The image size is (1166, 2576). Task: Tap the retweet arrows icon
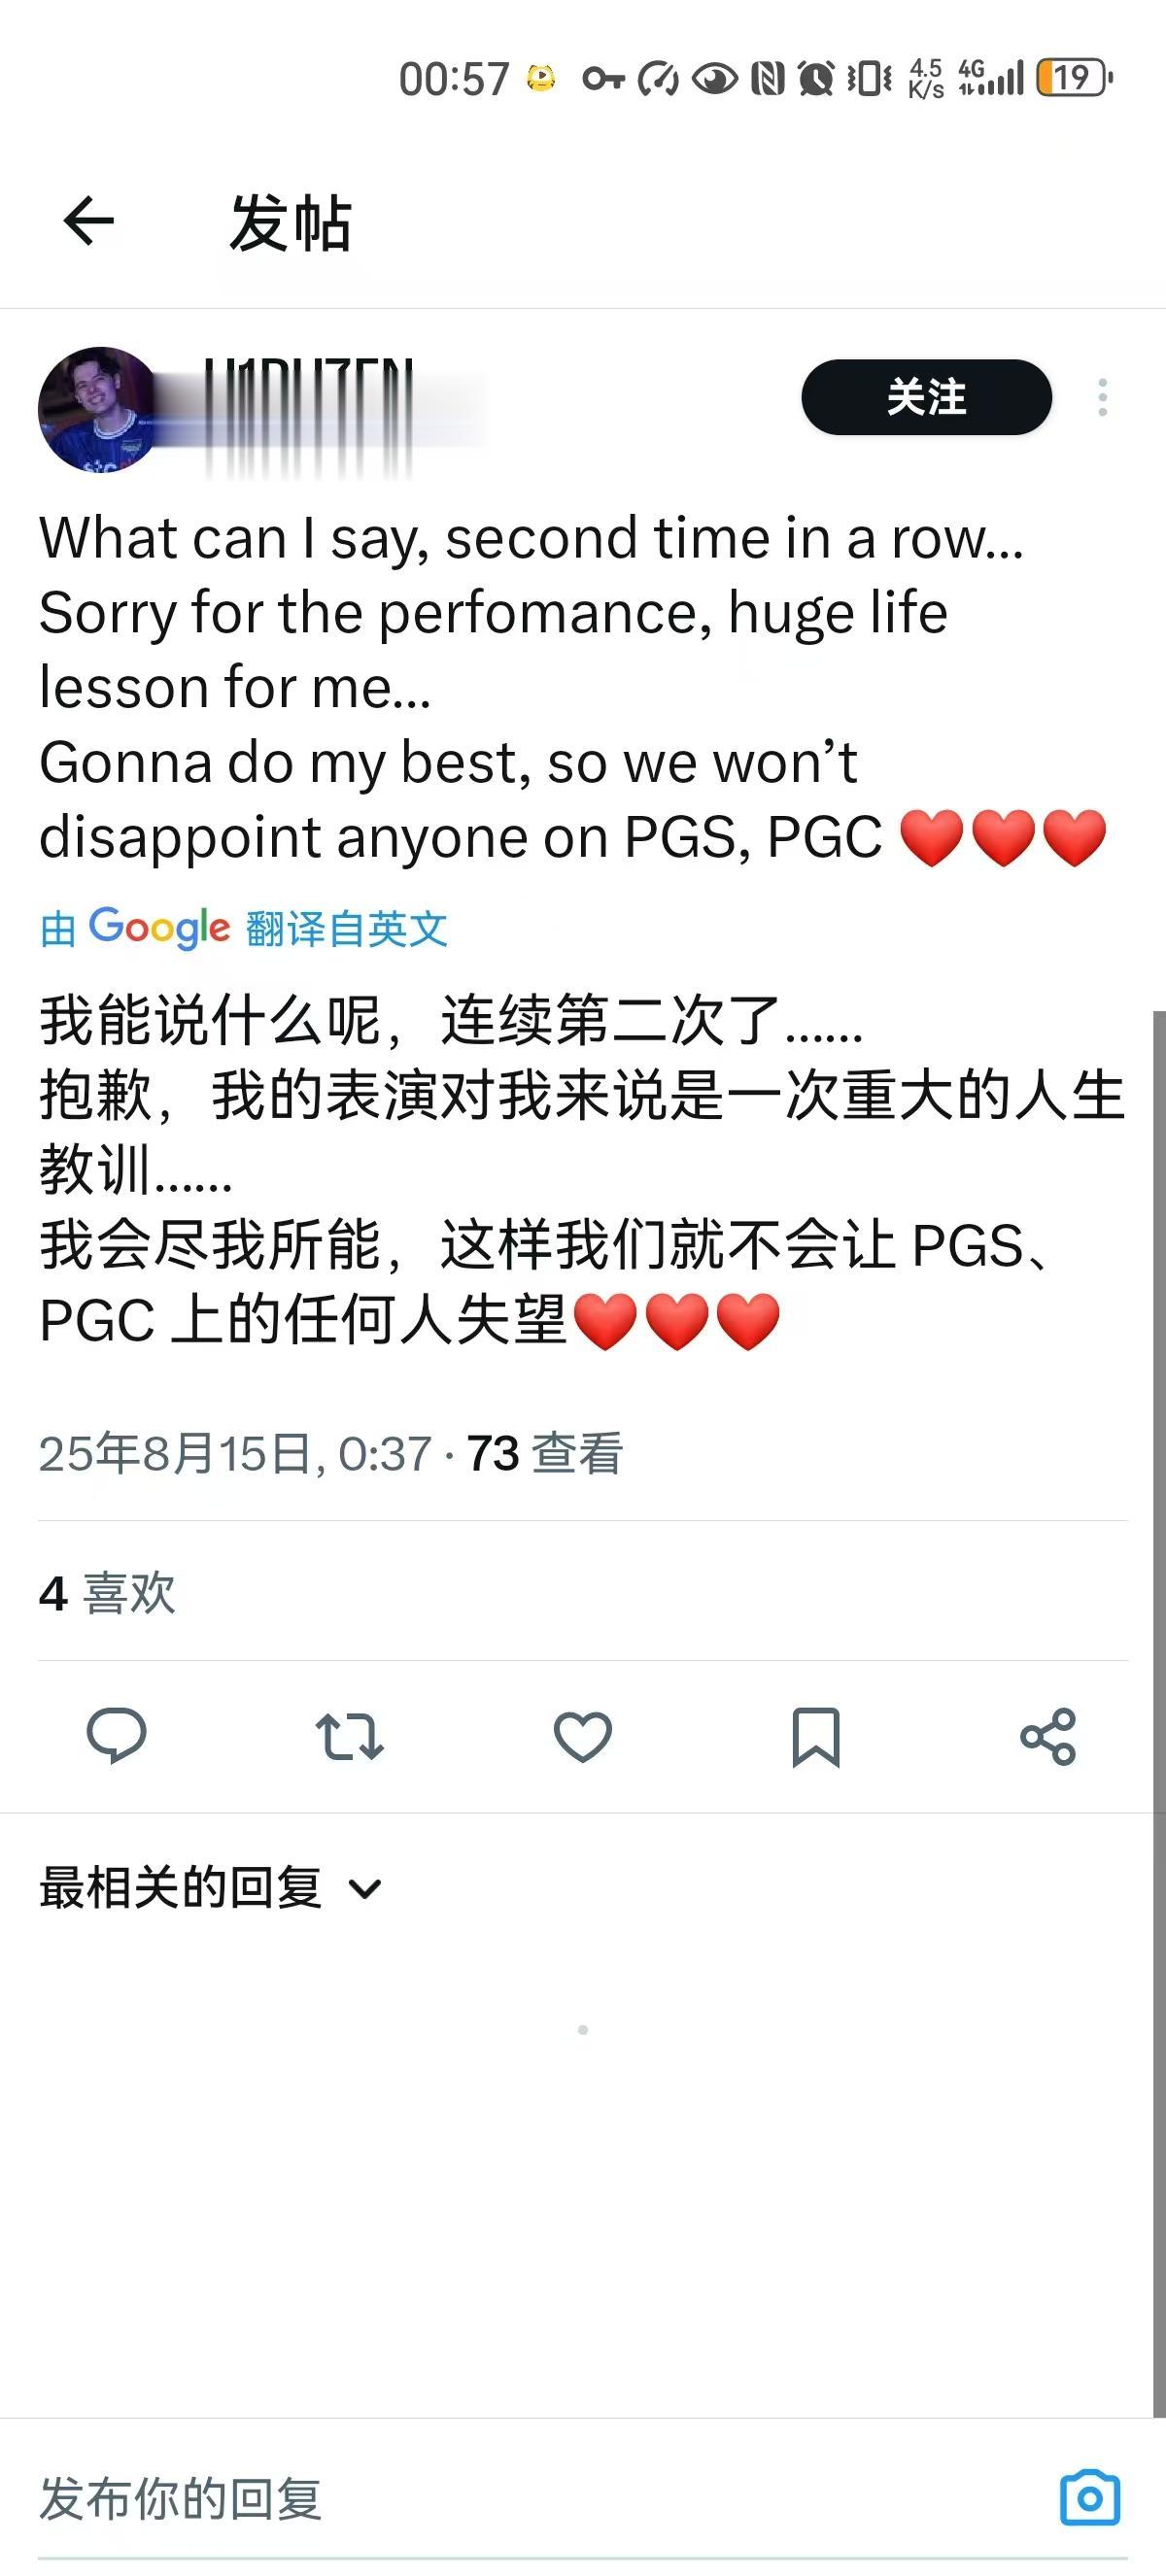pyautogui.click(x=349, y=1736)
